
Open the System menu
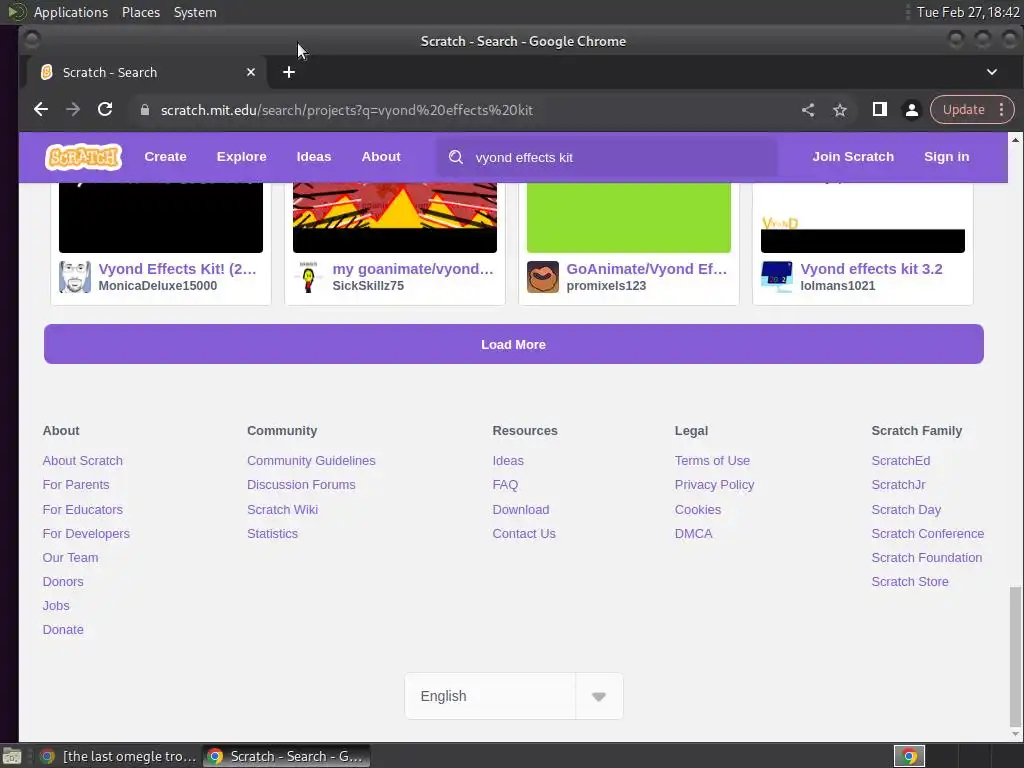[x=195, y=12]
